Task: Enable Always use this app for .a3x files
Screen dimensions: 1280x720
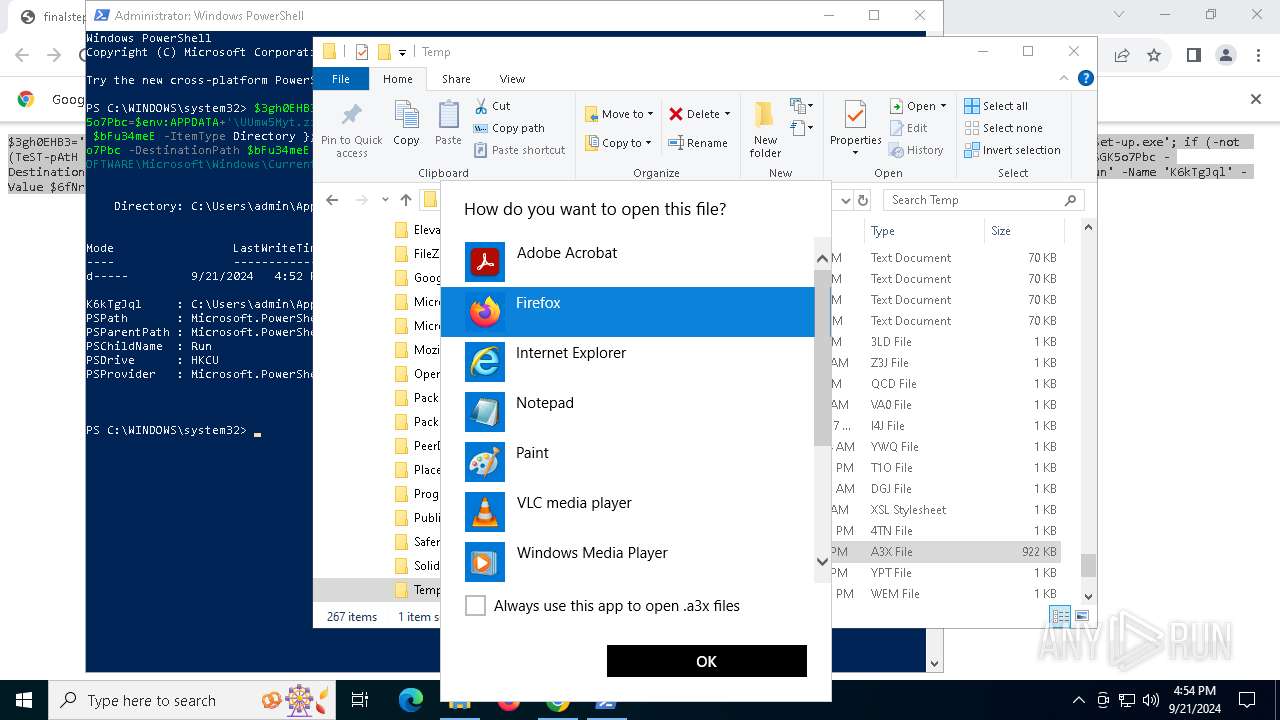Action: coord(476,605)
